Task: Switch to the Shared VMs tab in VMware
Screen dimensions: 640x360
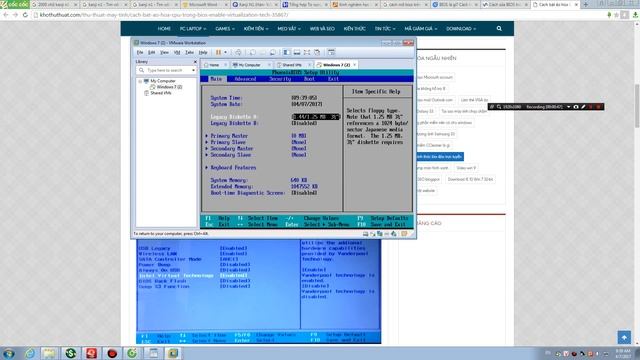Action: point(291,65)
